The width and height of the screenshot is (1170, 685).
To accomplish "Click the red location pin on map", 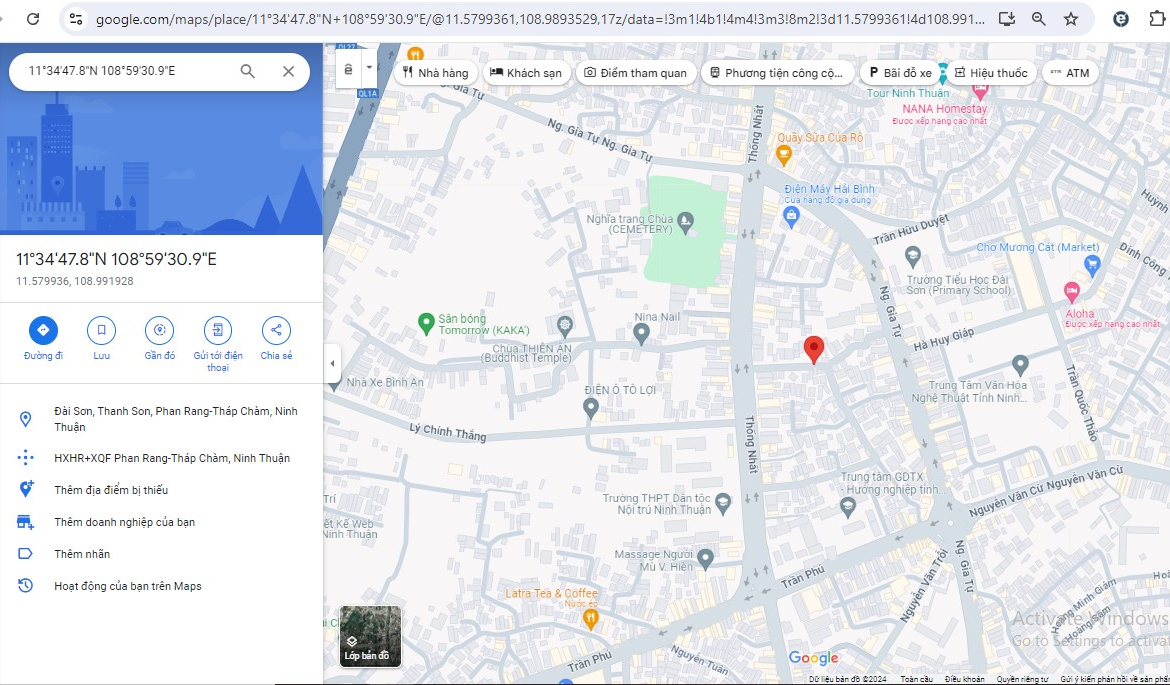I will click(814, 350).
